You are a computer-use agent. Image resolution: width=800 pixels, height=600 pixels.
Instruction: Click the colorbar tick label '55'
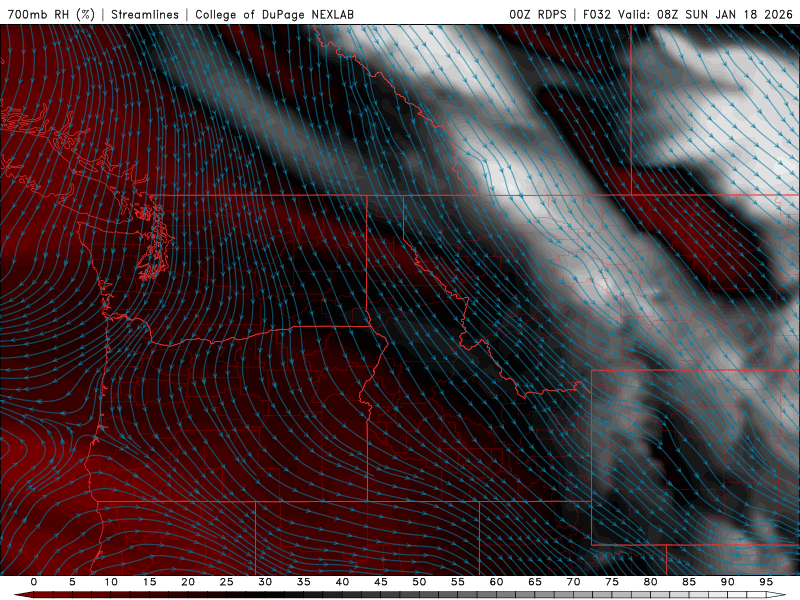458,582
